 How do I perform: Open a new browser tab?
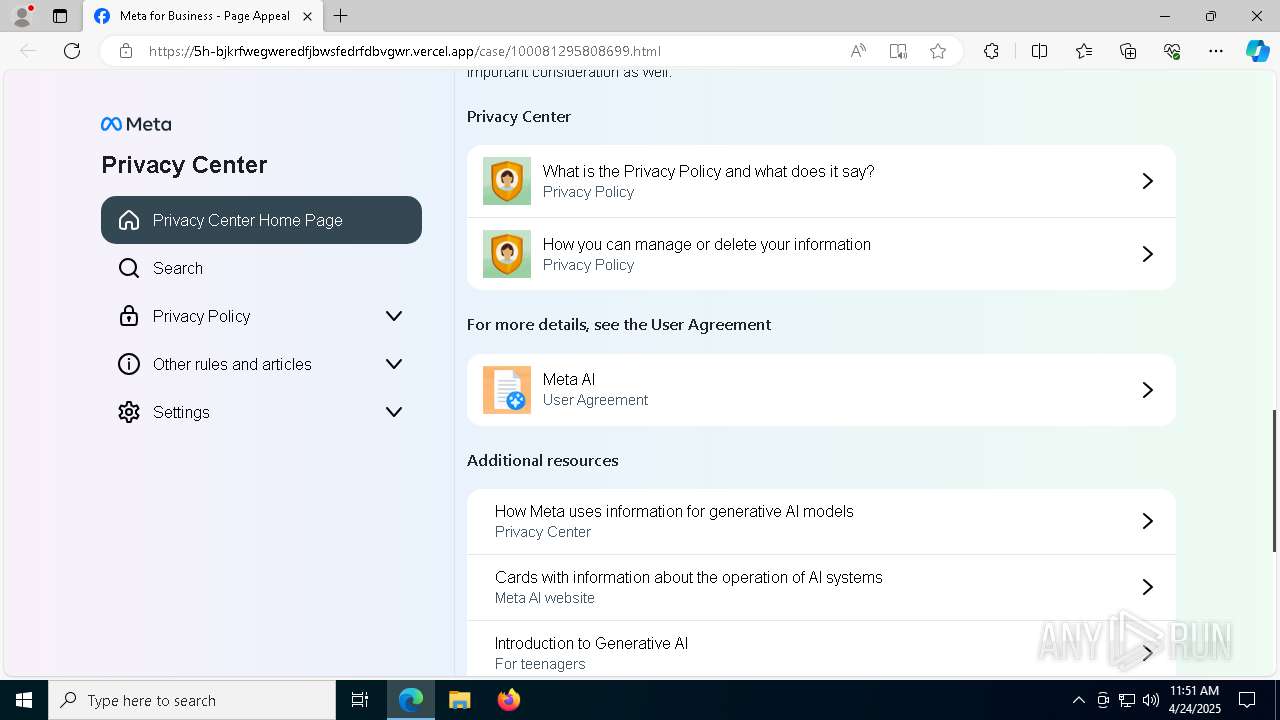(x=341, y=16)
